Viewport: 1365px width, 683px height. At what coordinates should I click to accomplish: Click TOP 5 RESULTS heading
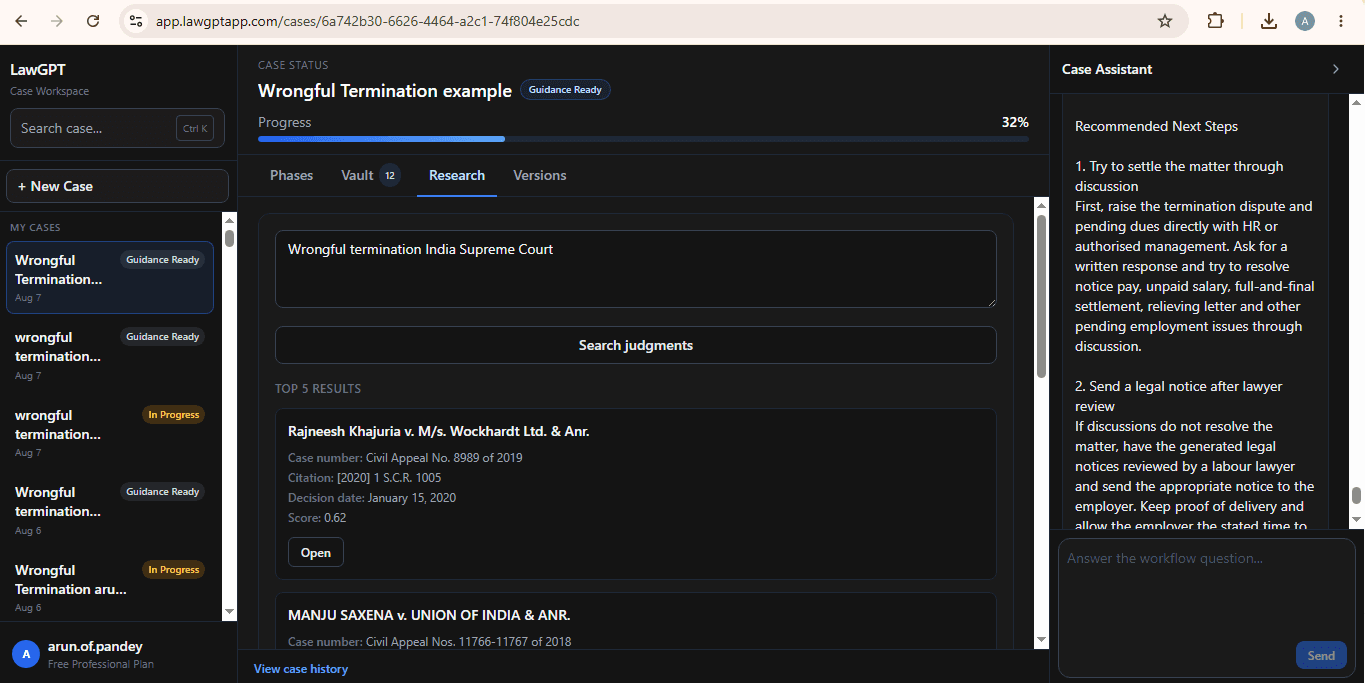click(318, 389)
